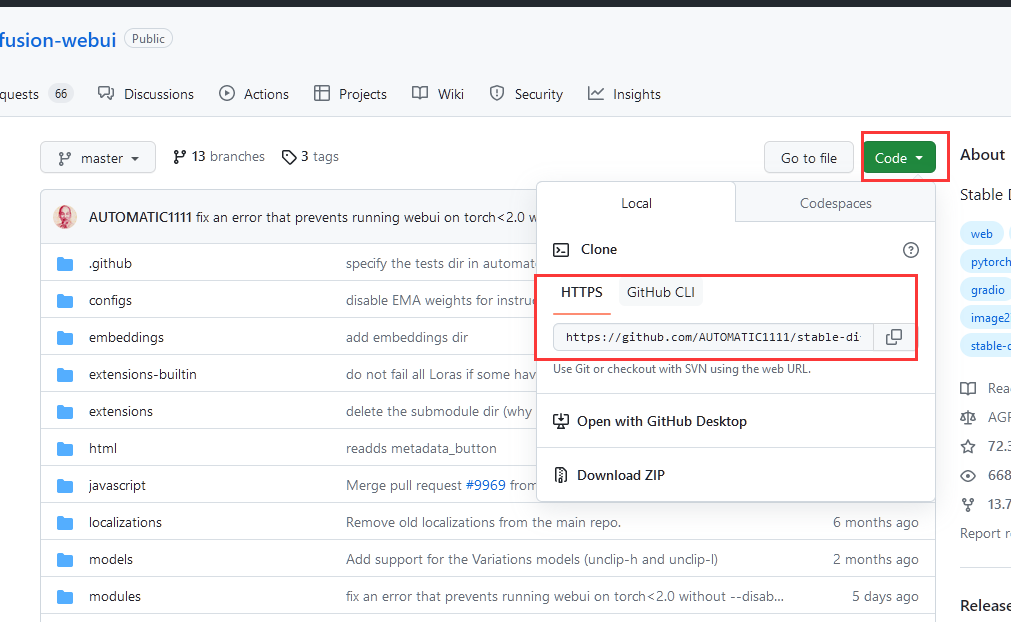This screenshot has height=622, width=1011.
Task: Click the terminal icon beside Clone
Action: 561,249
